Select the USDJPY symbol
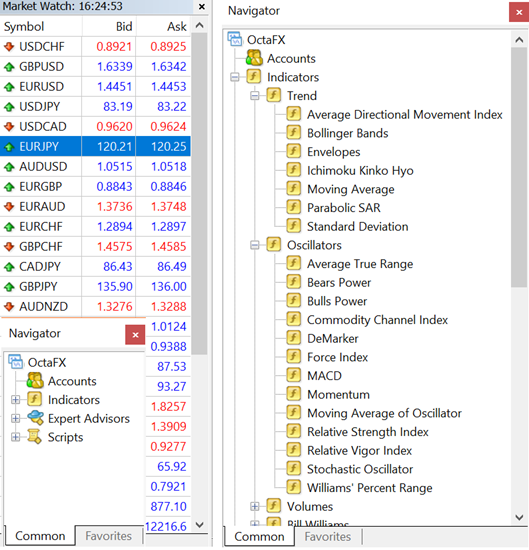 click(40, 106)
